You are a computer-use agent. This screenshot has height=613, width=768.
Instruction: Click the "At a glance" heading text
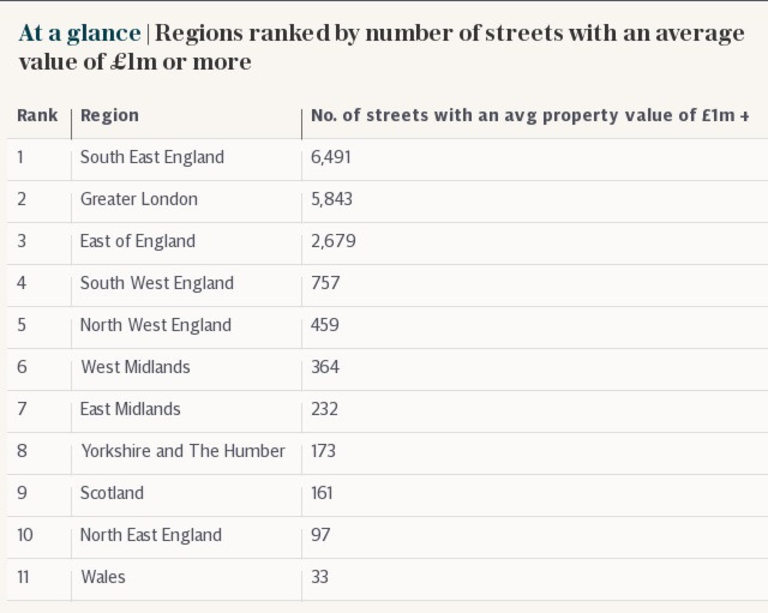(79, 34)
